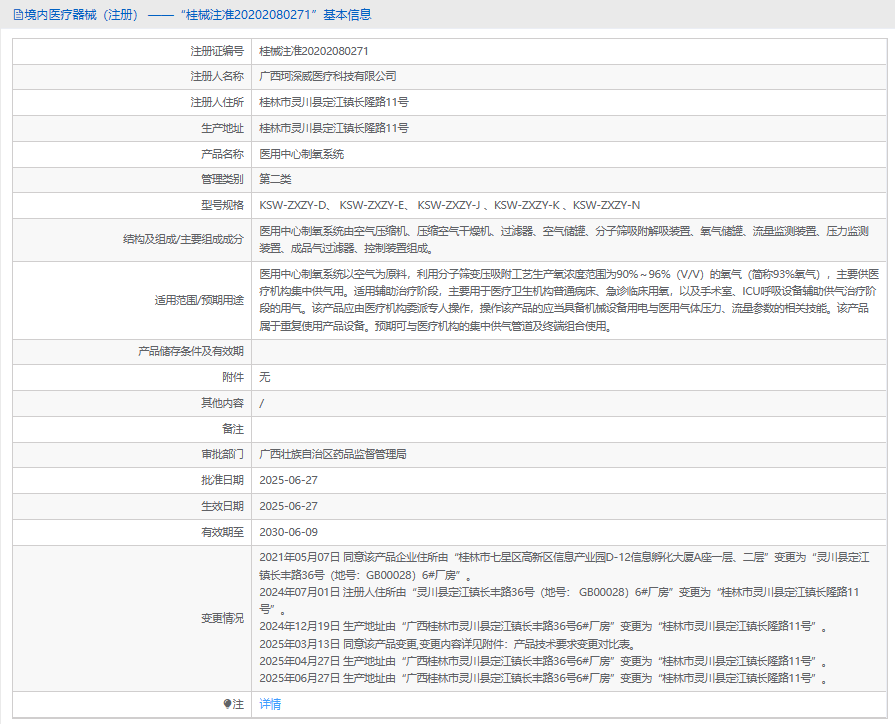Image resolution: width=895 pixels, height=724 pixels.
Task: Click the 注册人住所 address value
Action: click(x=334, y=102)
